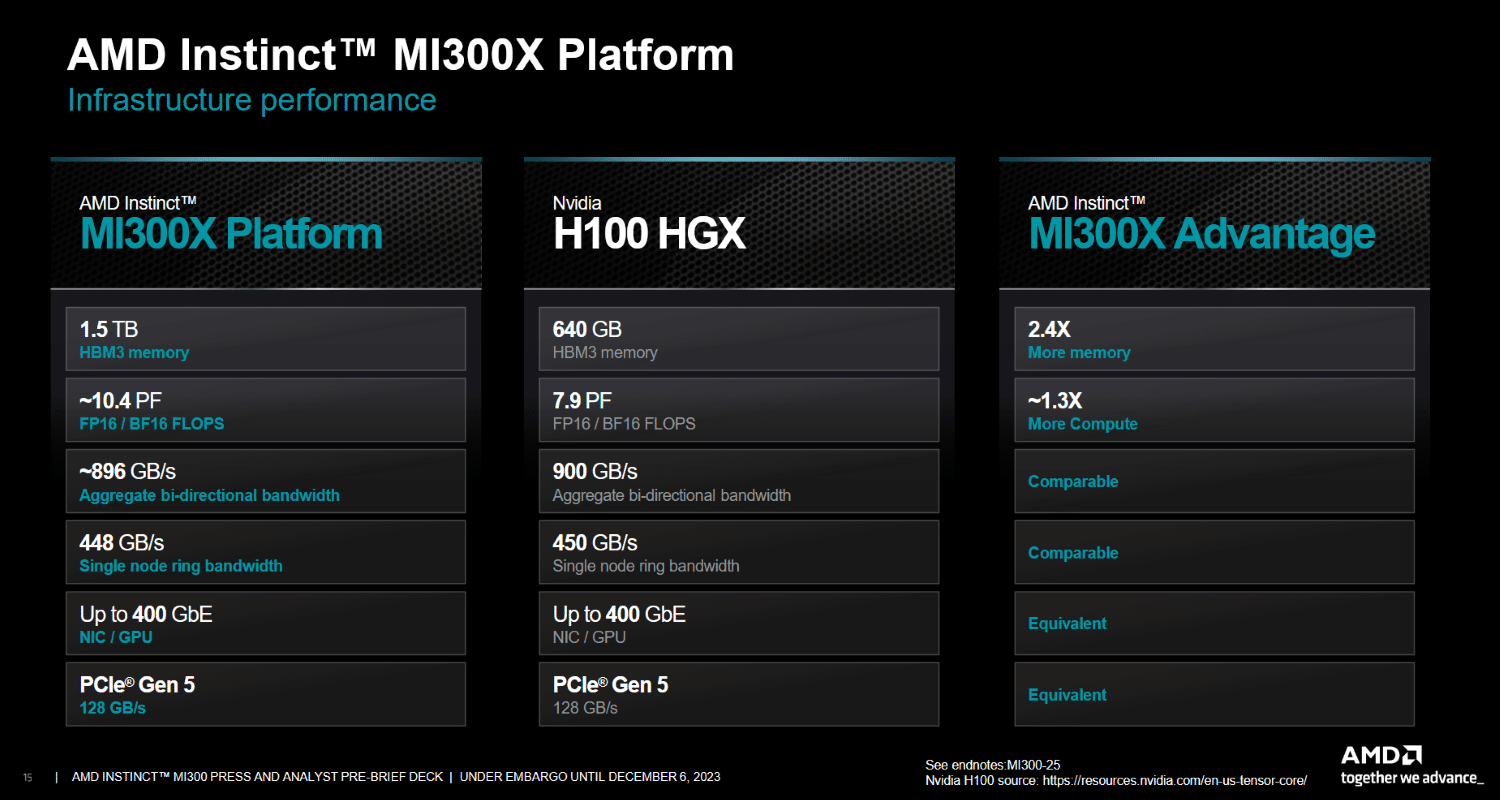The height and width of the screenshot is (800, 1500).
Task: Click the gray 128 GB/s label
Action: (585, 708)
